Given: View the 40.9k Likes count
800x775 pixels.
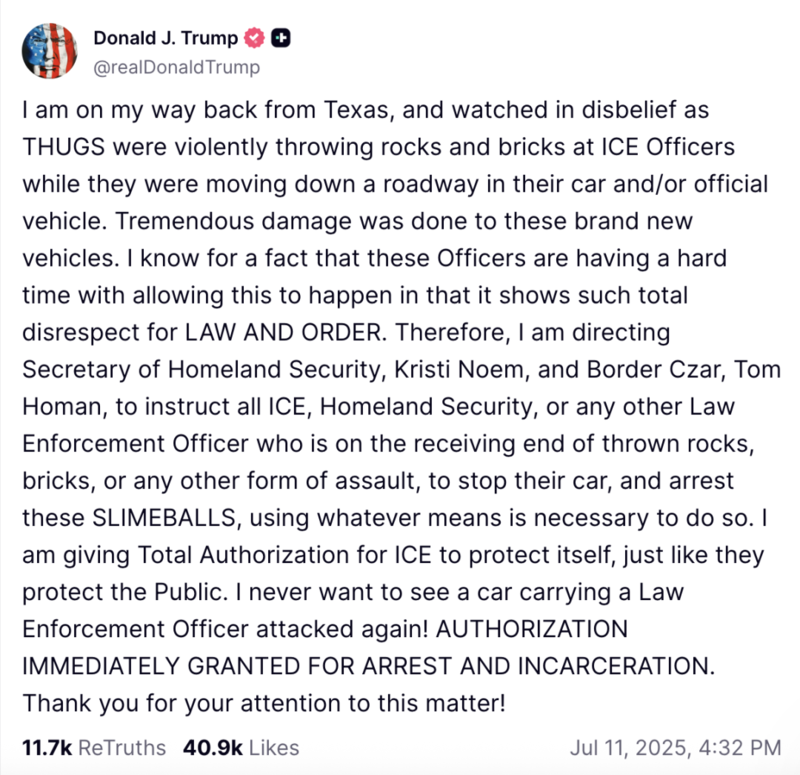Looking at the screenshot, I should pos(213,748).
